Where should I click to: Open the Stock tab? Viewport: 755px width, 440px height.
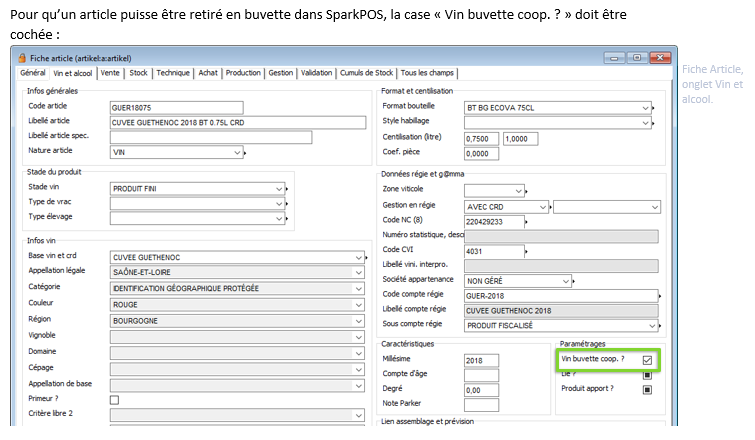coord(139,73)
